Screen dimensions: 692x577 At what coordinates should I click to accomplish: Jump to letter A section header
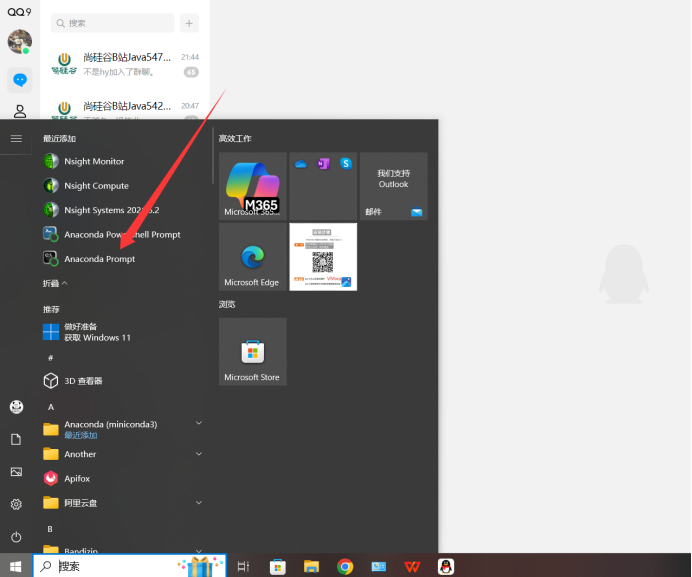(x=51, y=407)
